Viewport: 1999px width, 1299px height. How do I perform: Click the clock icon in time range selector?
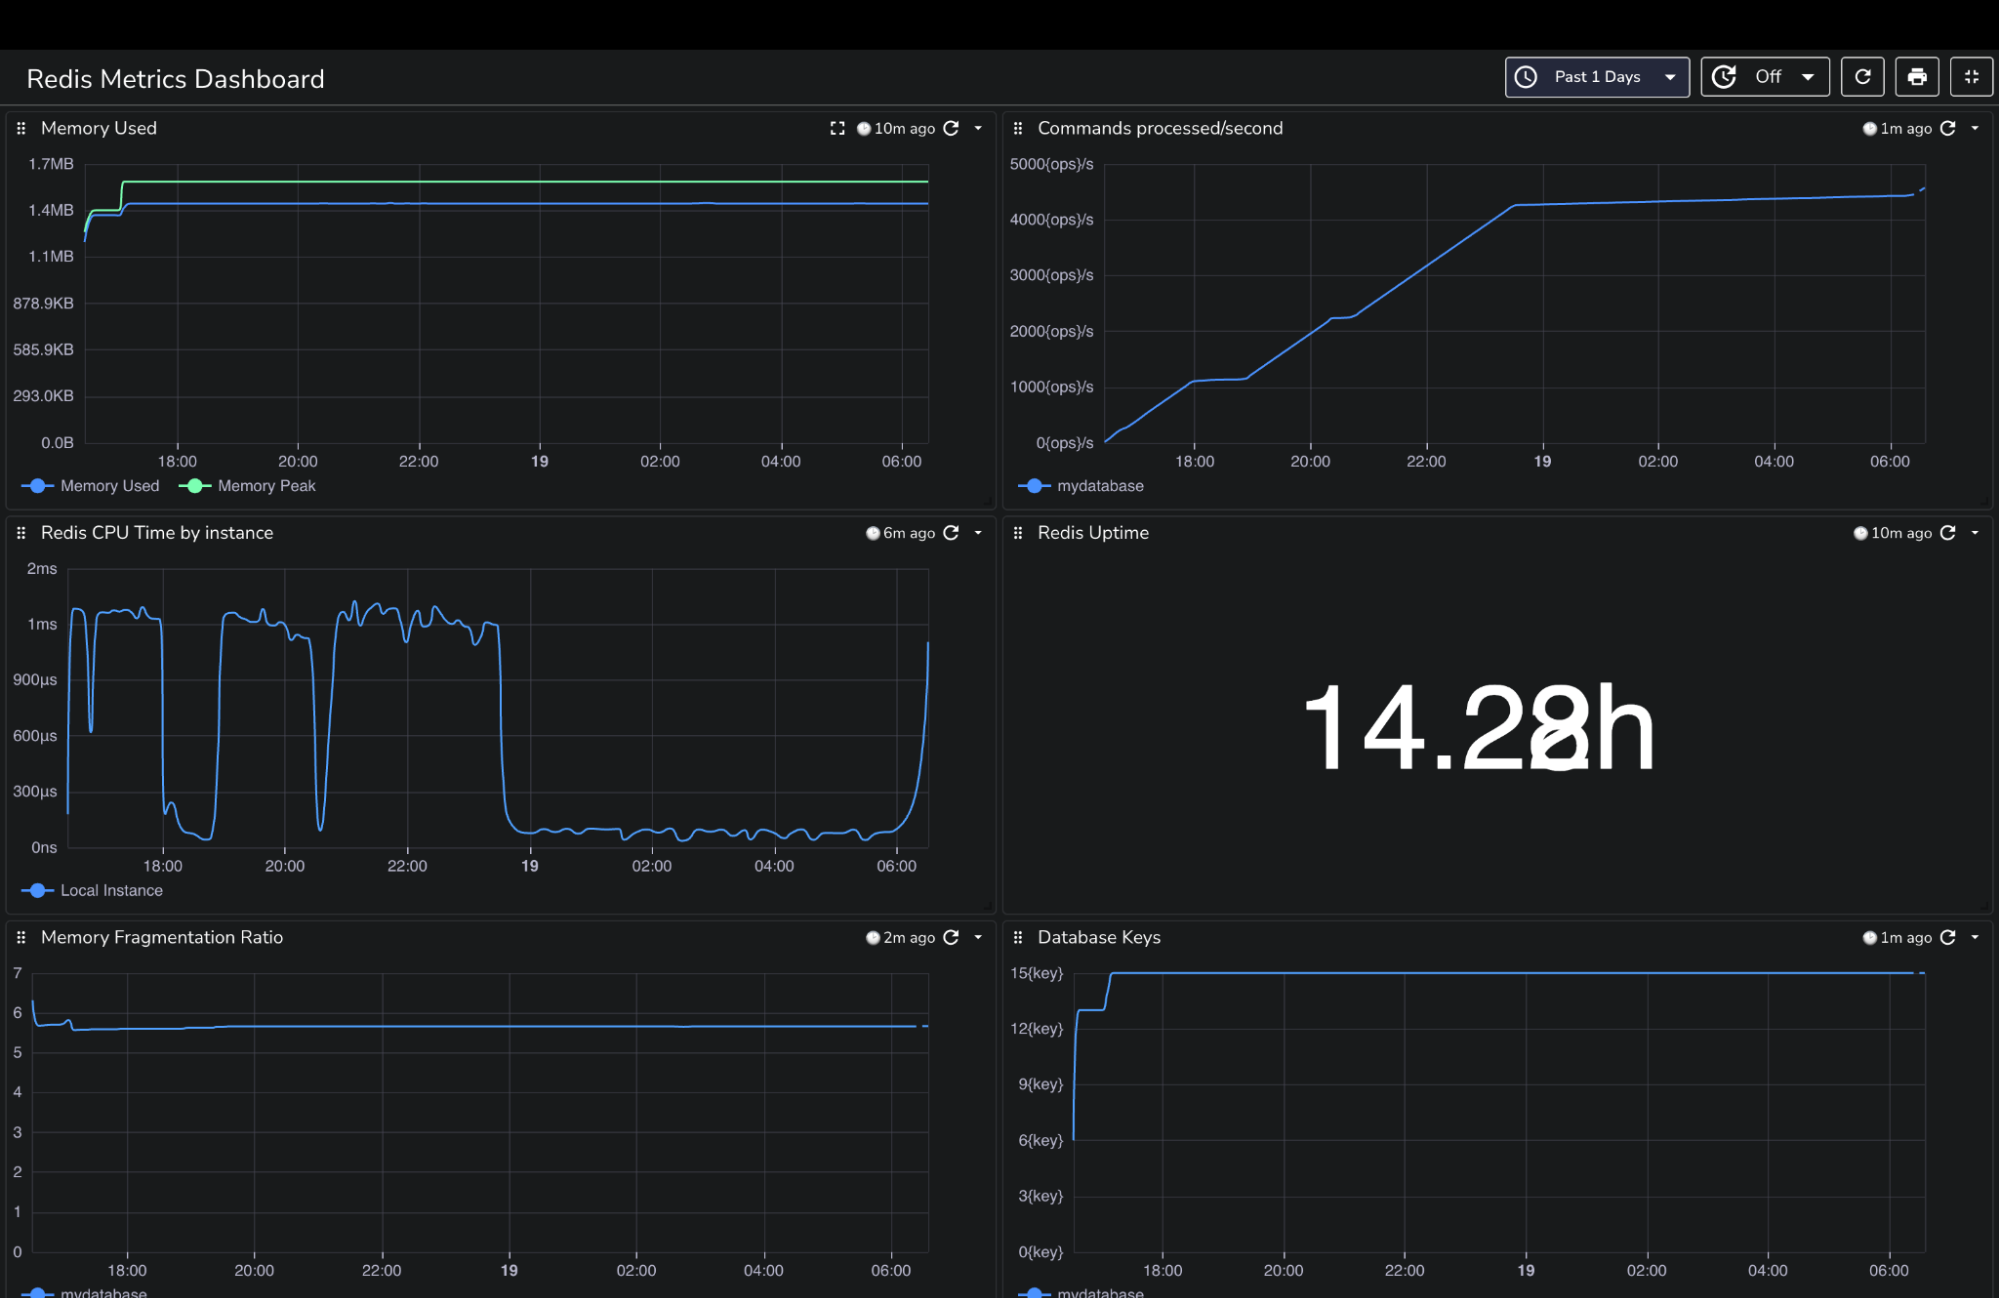click(x=1526, y=77)
